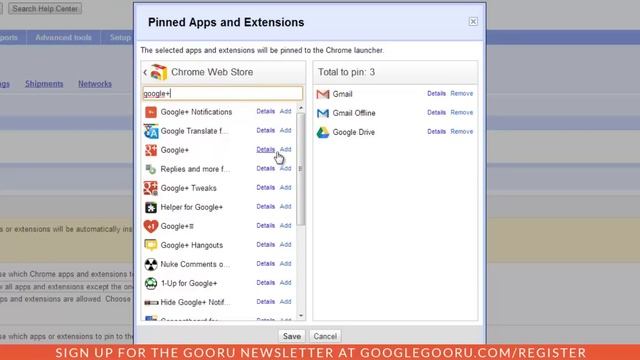
Task: Open Details for the Google+ app
Action: [265, 150]
